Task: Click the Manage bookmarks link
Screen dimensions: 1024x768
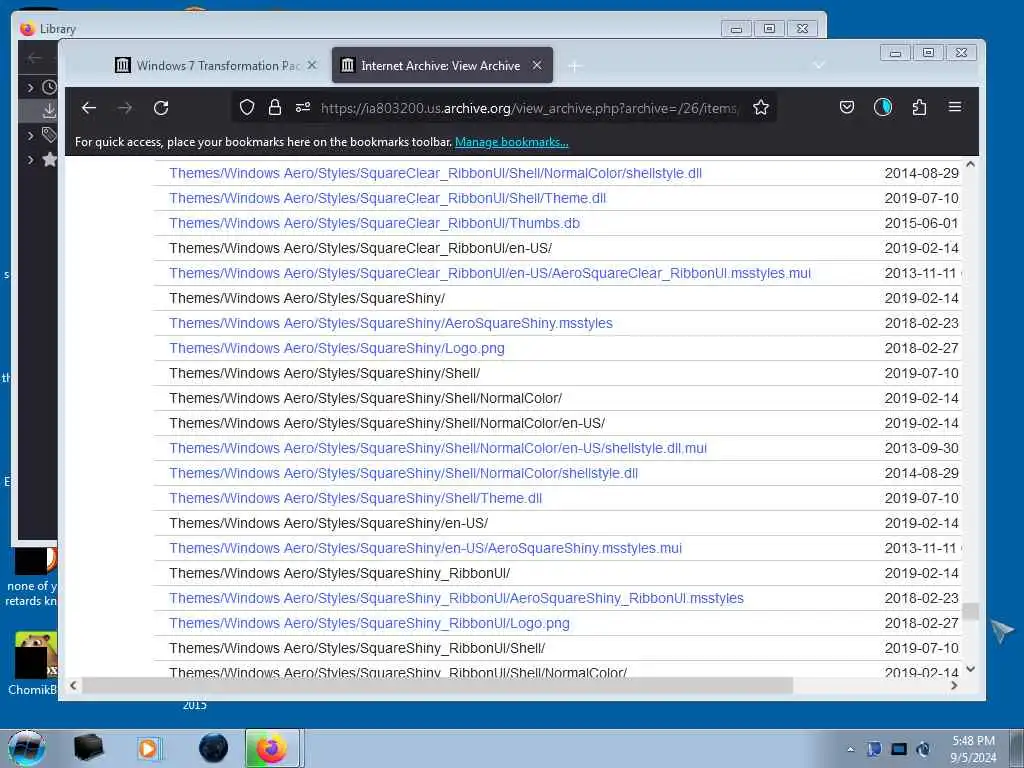Action: tap(511, 142)
